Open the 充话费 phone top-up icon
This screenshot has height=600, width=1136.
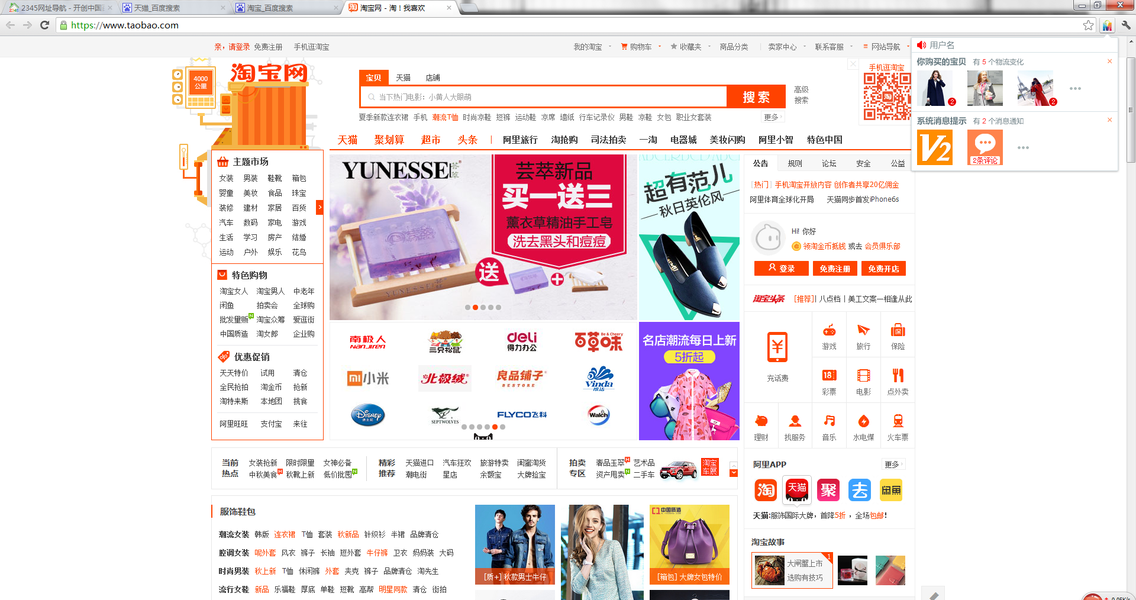[x=777, y=347]
